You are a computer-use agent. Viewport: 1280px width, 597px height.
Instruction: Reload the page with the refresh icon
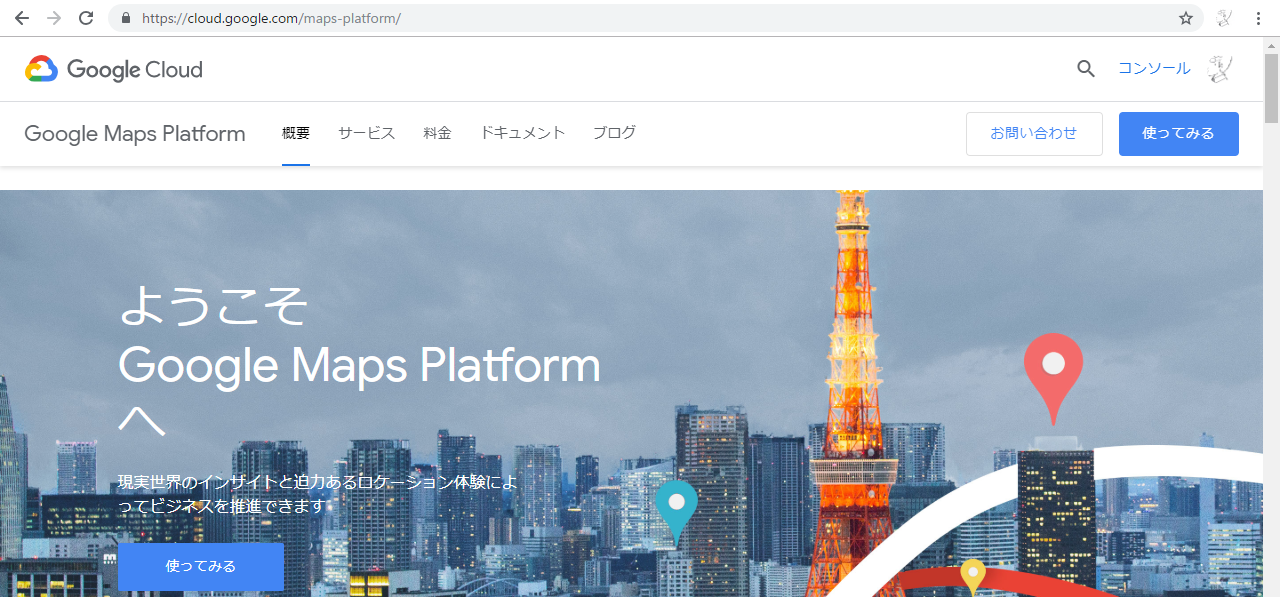pos(86,18)
